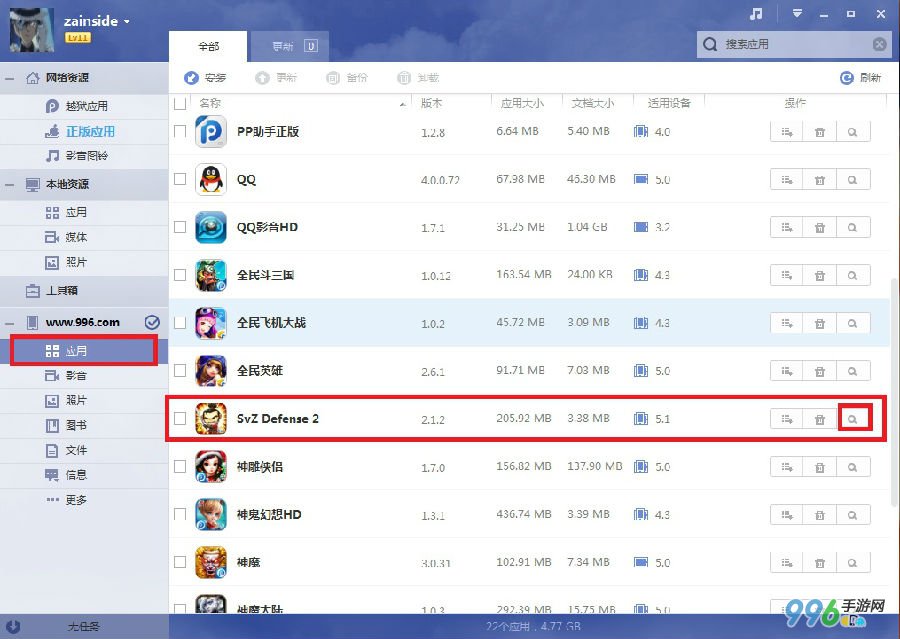Check the 全民英雄 checkbox
Viewport: 900px width, 639px height.
(180, 371)
